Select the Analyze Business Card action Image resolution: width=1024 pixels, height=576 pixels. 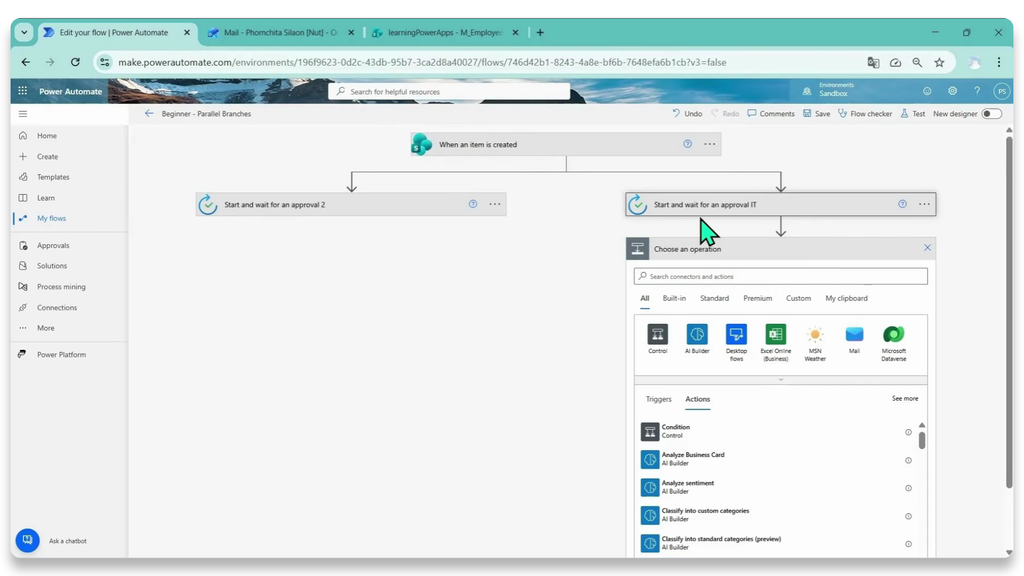click(776, 459)
